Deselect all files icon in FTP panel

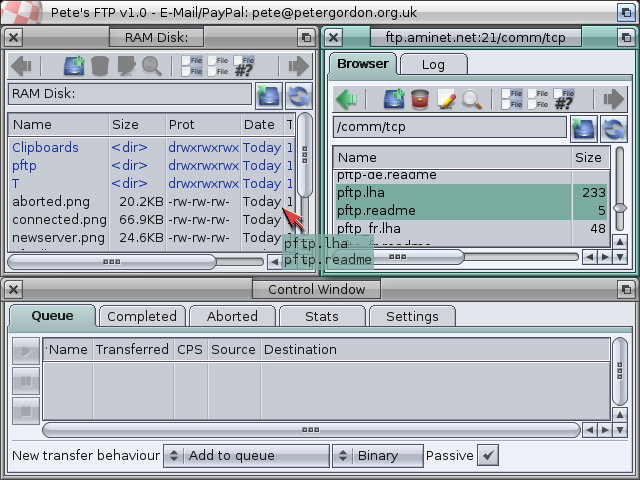tap(538, 99)
